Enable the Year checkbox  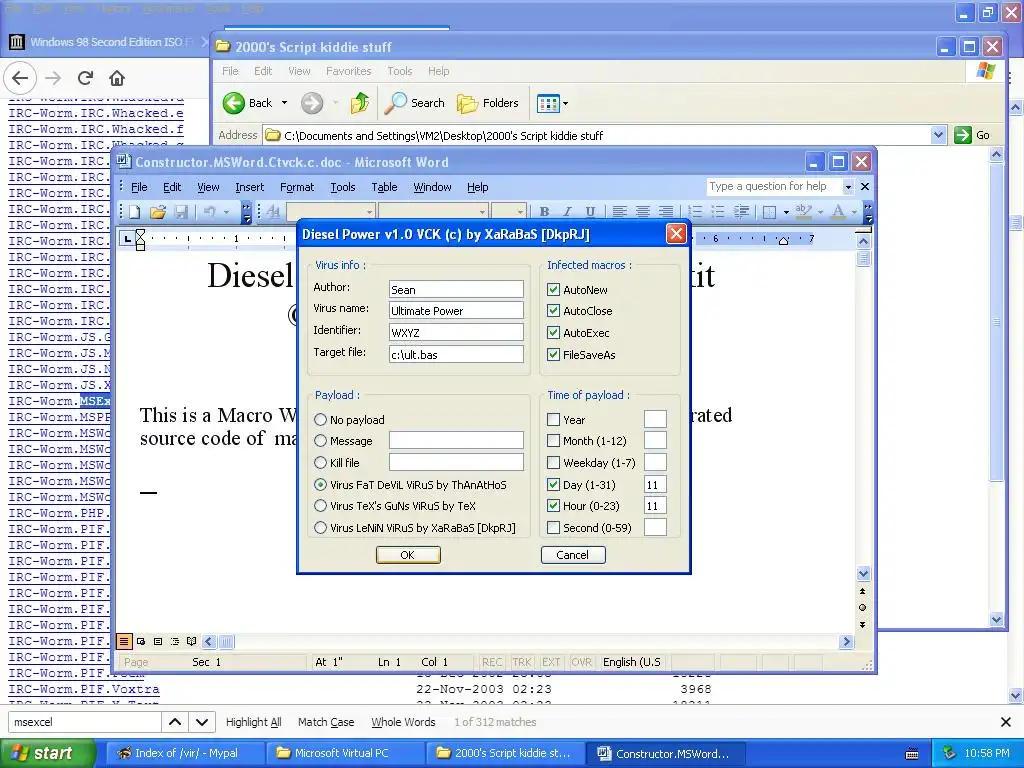click(553, 419)
